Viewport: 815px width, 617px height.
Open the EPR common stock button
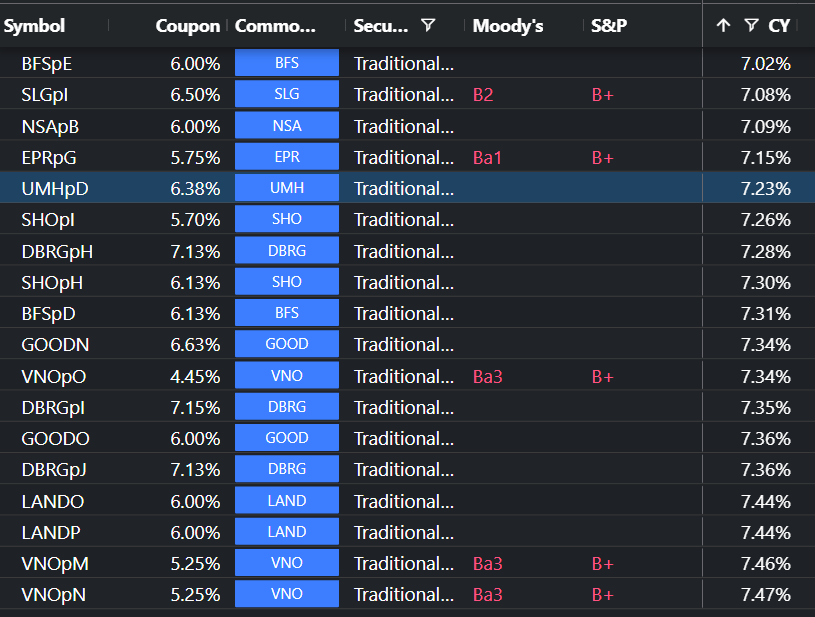[287, 157]
